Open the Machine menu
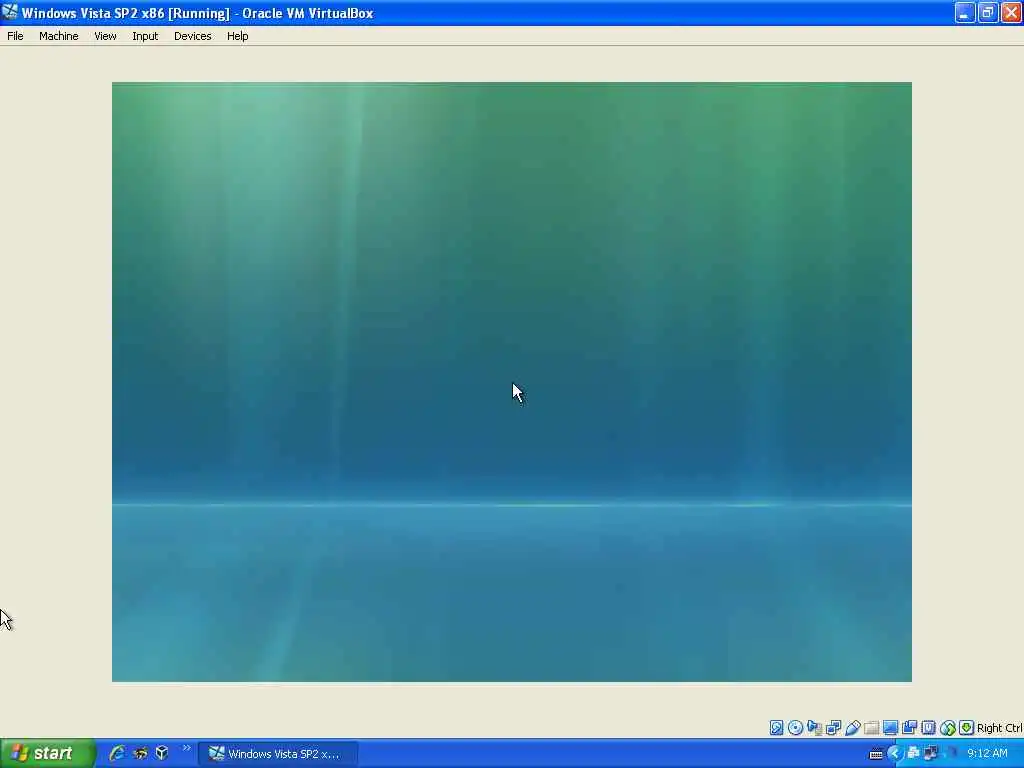The width and height of the screenshot is (1024, 768). [59, 36]
